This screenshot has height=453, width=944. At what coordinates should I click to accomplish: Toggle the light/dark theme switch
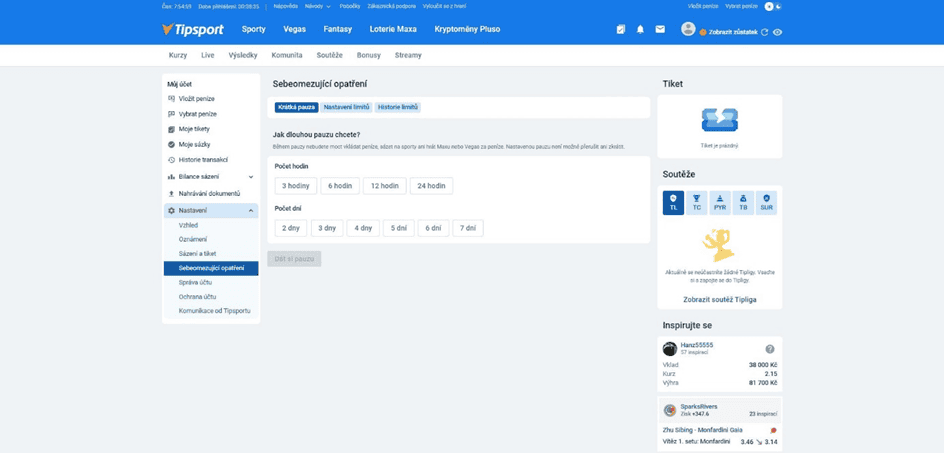773,6
